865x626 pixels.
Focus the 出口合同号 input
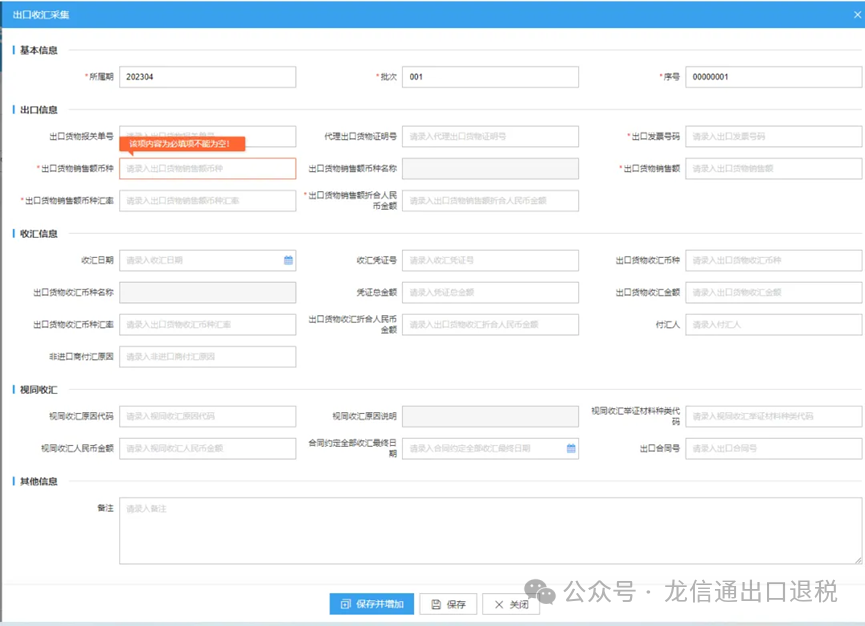773,448
